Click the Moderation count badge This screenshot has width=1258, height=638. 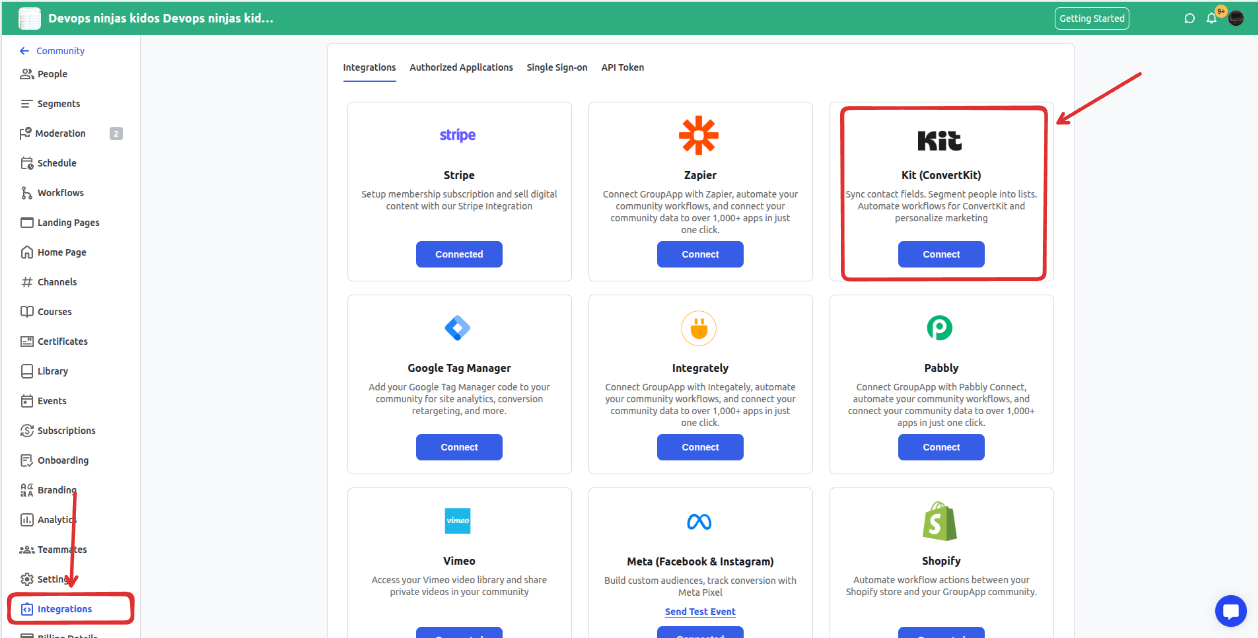(x=116, y=134)
